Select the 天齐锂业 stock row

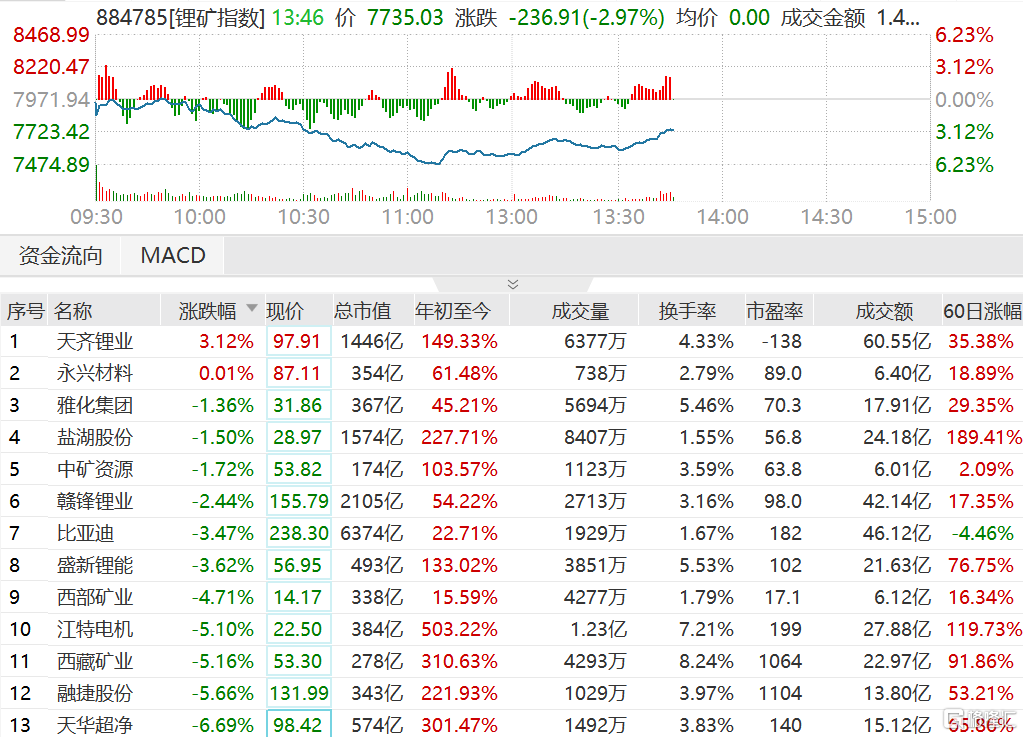[x=95, y=342]
